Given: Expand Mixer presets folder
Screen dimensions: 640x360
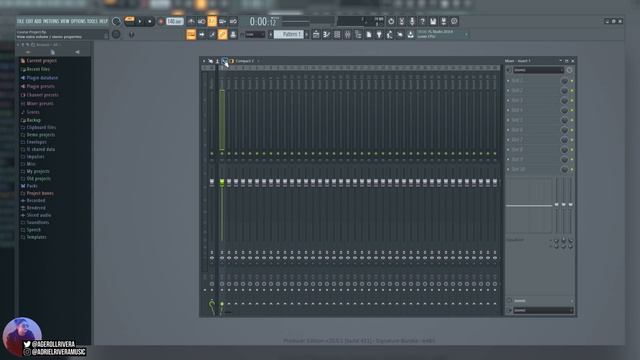Looking at the screenshot, I should 37,104.
